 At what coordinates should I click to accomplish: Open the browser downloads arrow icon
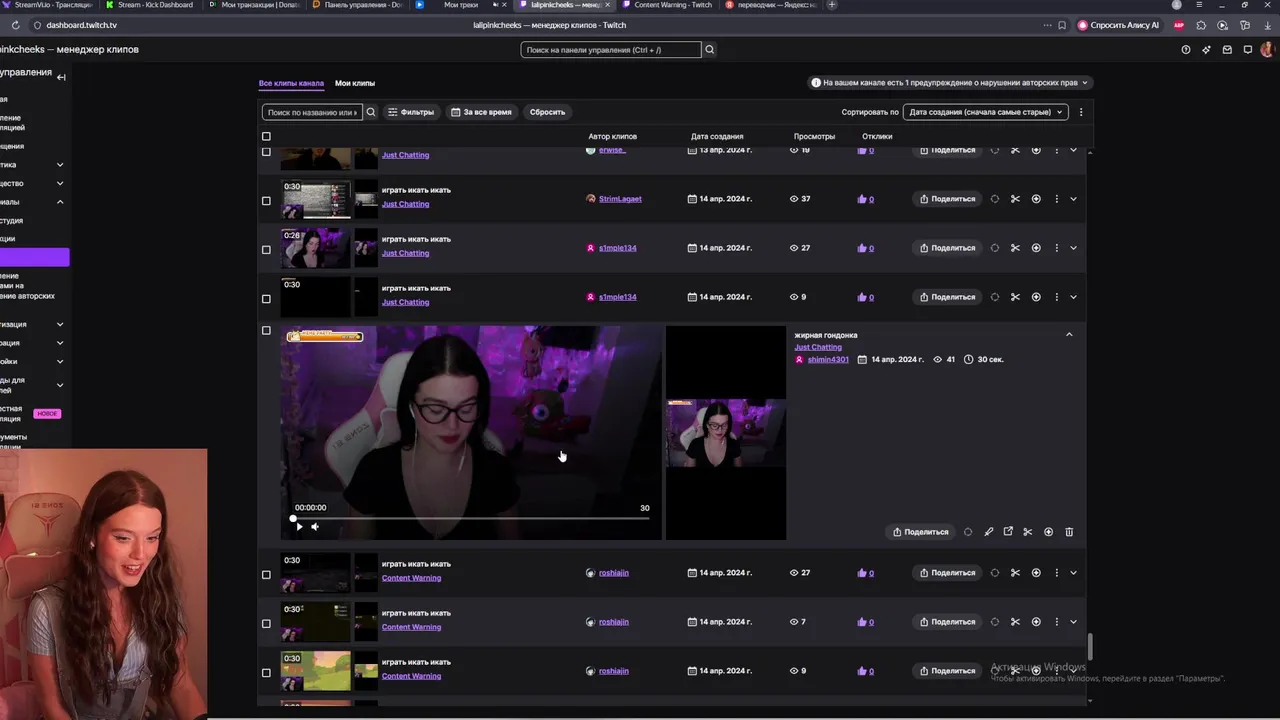[1266, 25]
